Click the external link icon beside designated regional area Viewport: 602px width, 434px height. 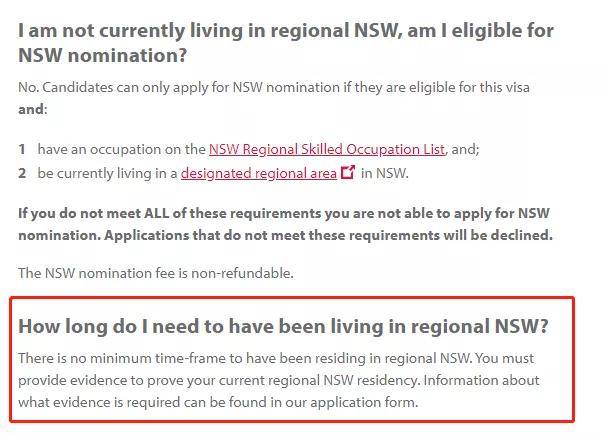pyautogui.click(x=348, y=172)
